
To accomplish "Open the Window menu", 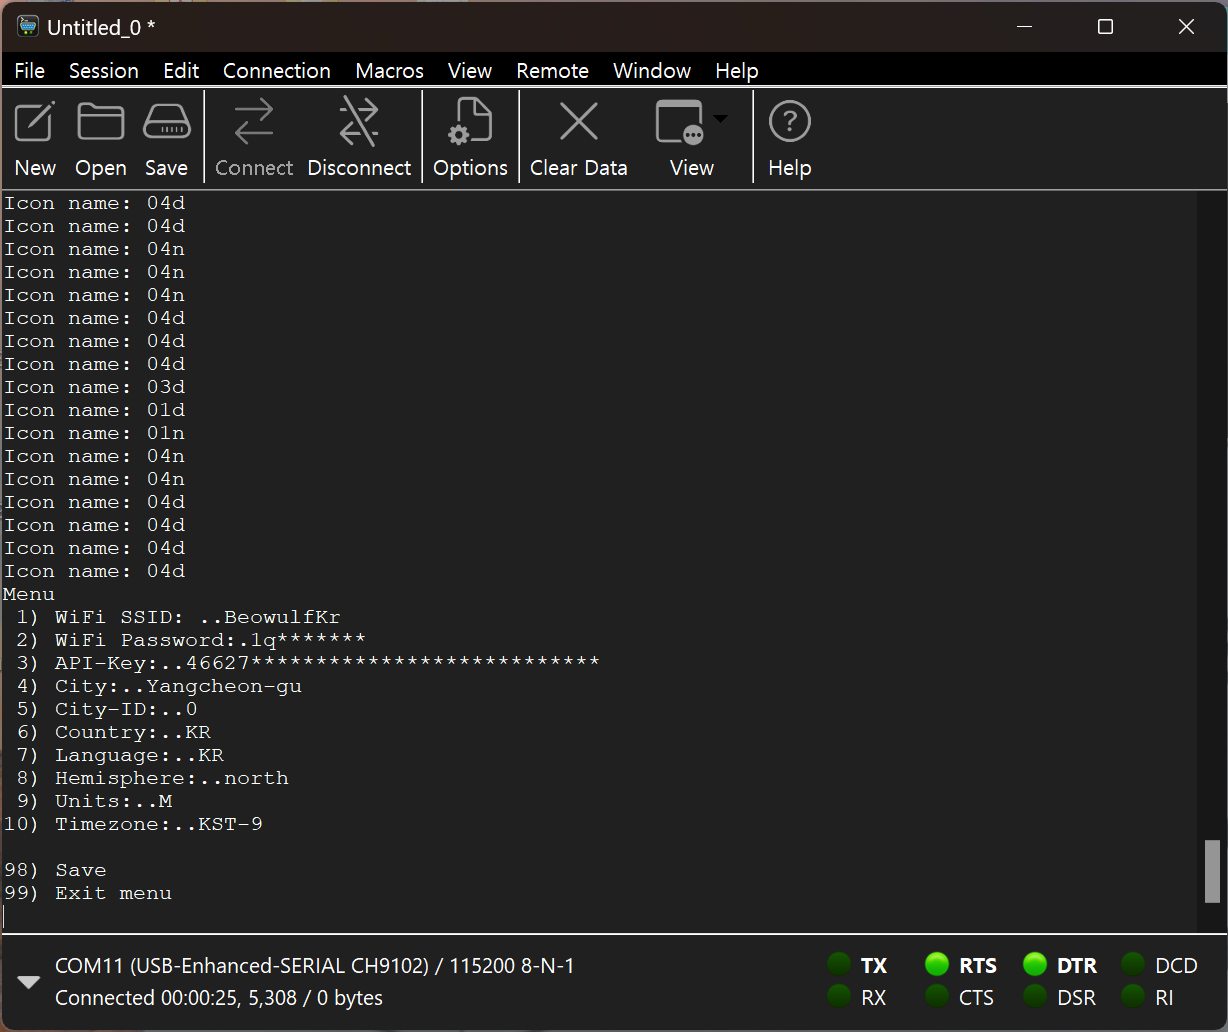I will 652,71.
